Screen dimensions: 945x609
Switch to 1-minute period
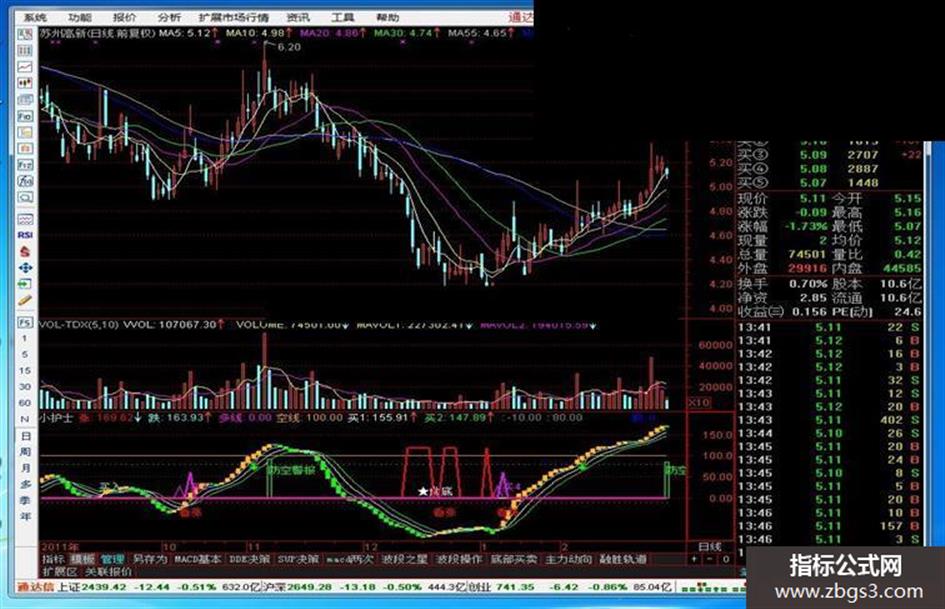[25, 338]
